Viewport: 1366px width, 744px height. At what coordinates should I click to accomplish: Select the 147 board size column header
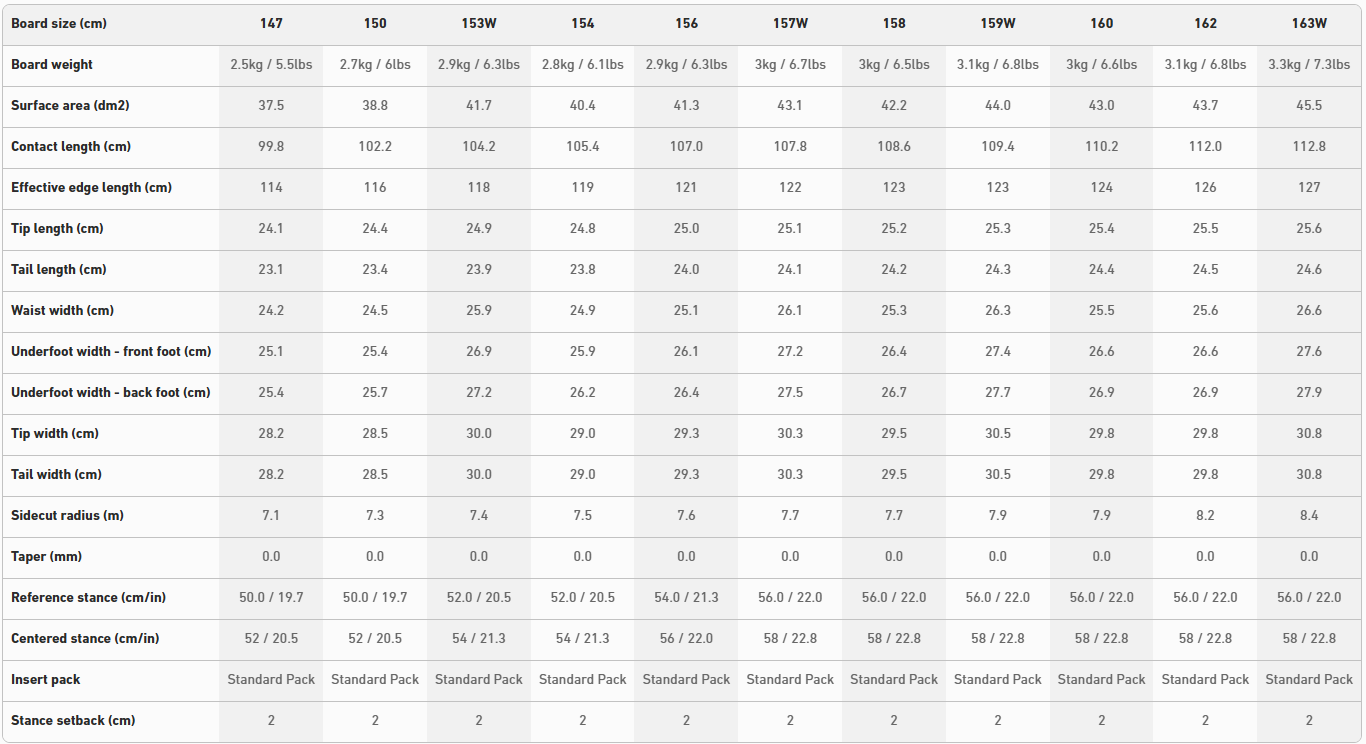click(x=271, y=23)
